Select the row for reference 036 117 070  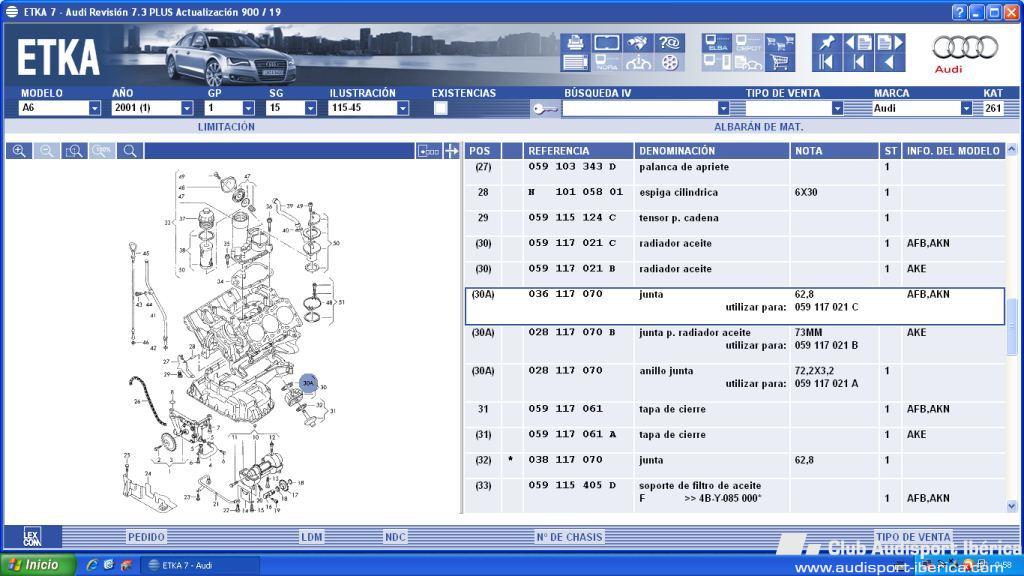[x=735, y=306]
